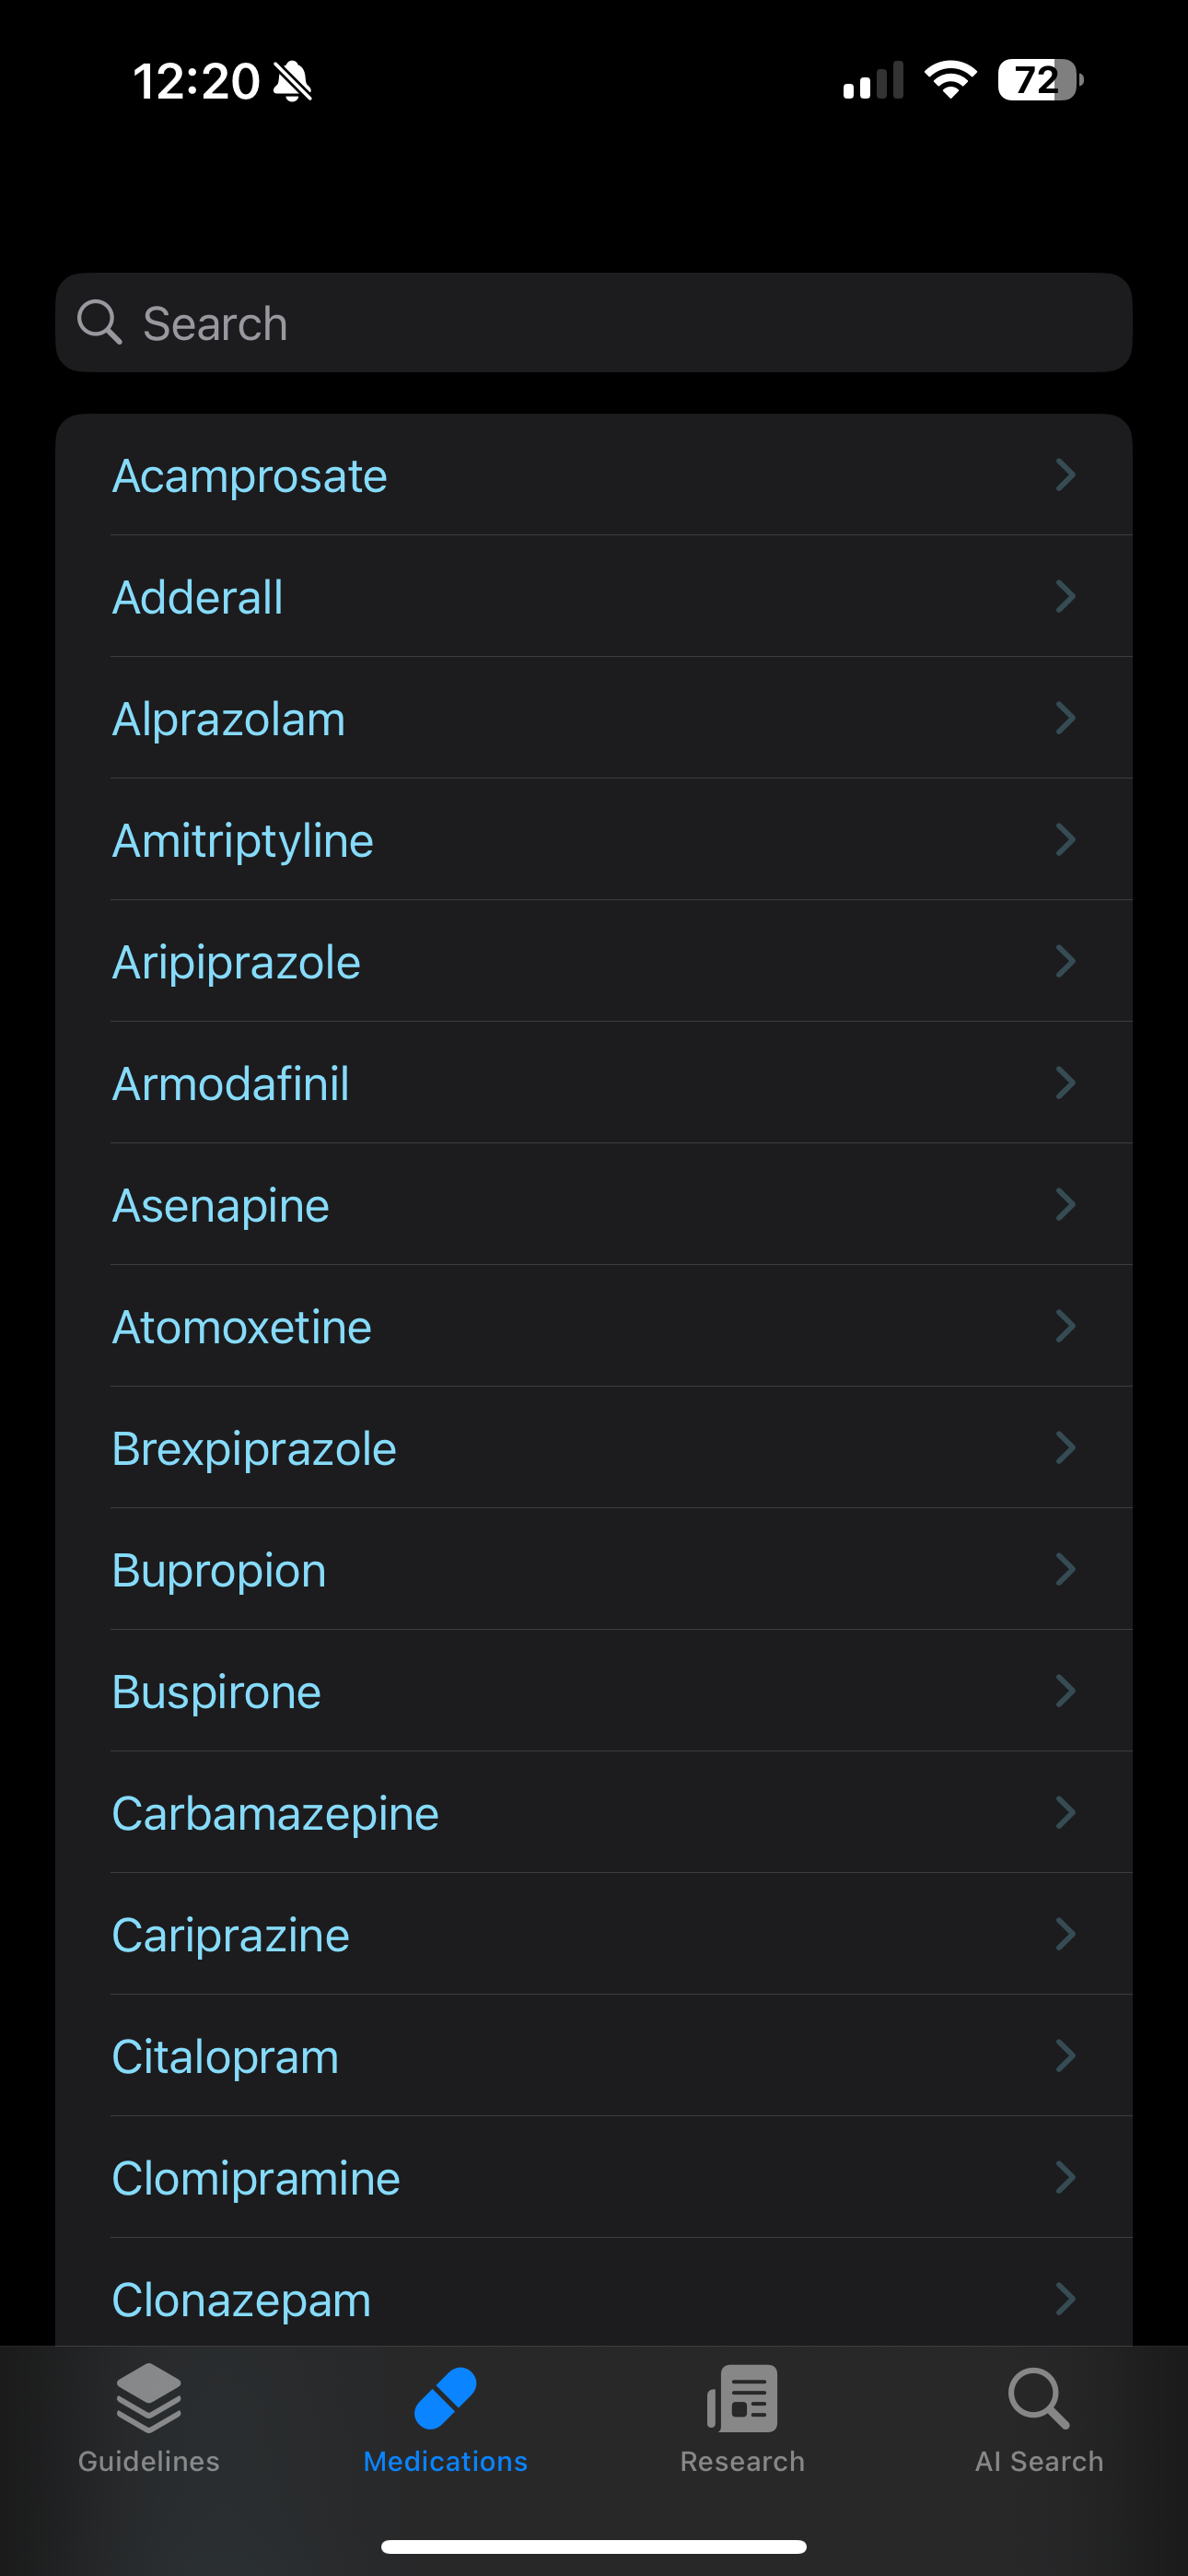Focus the medication Search field
1188x2576 pixels.
click(594, 323)
